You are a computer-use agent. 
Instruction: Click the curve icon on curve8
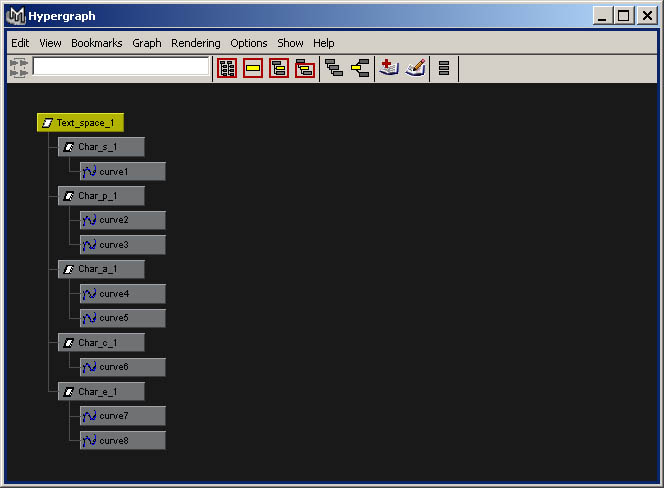pyautogui.click(x=89, y=441)
